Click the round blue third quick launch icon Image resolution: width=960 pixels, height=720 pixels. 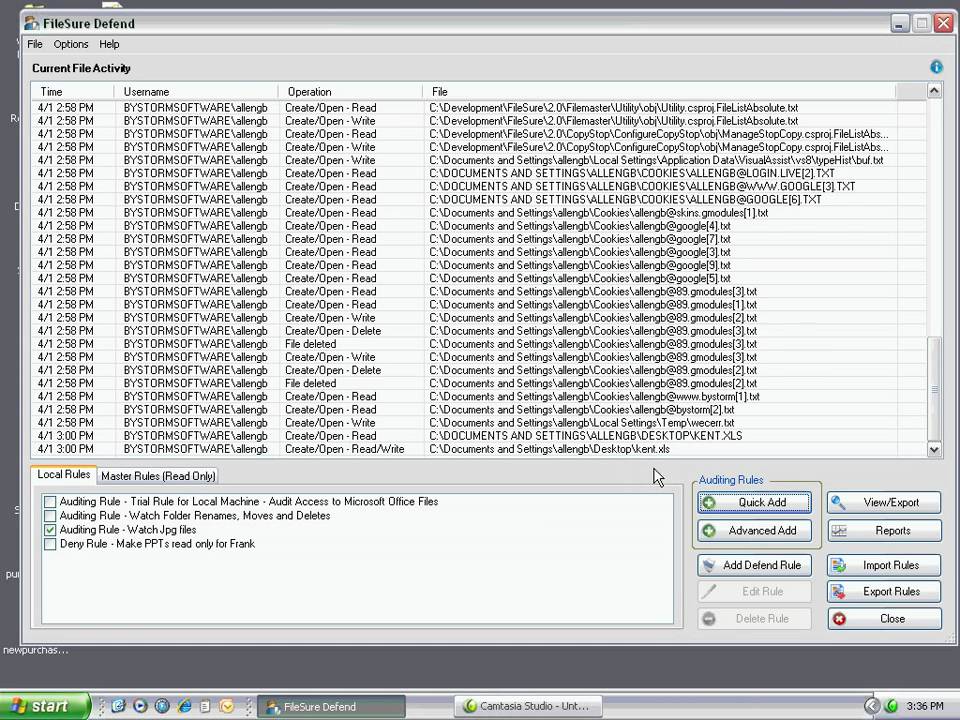162,706
